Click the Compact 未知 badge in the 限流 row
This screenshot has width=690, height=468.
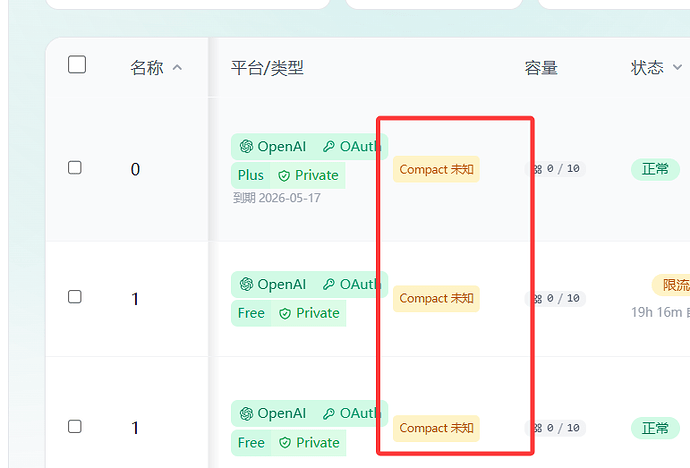click(x=436, y=299)
